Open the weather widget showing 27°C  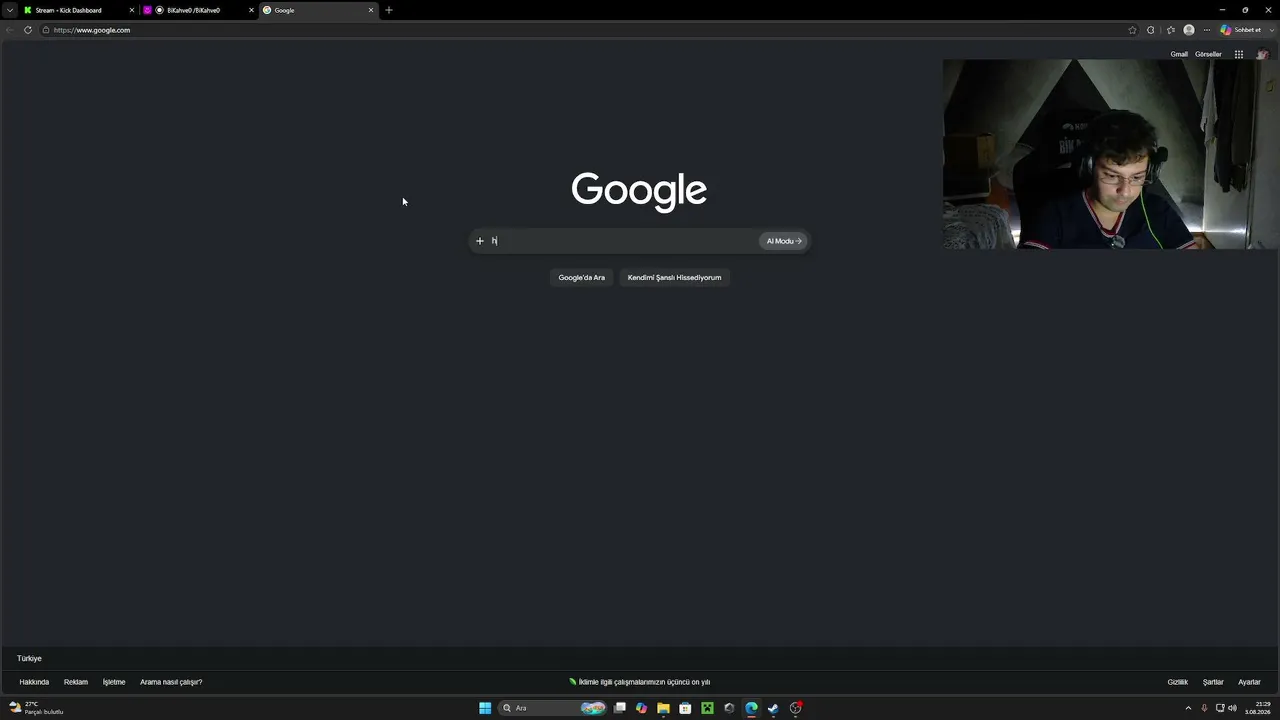pyautogui.click(x=37, y=708)
